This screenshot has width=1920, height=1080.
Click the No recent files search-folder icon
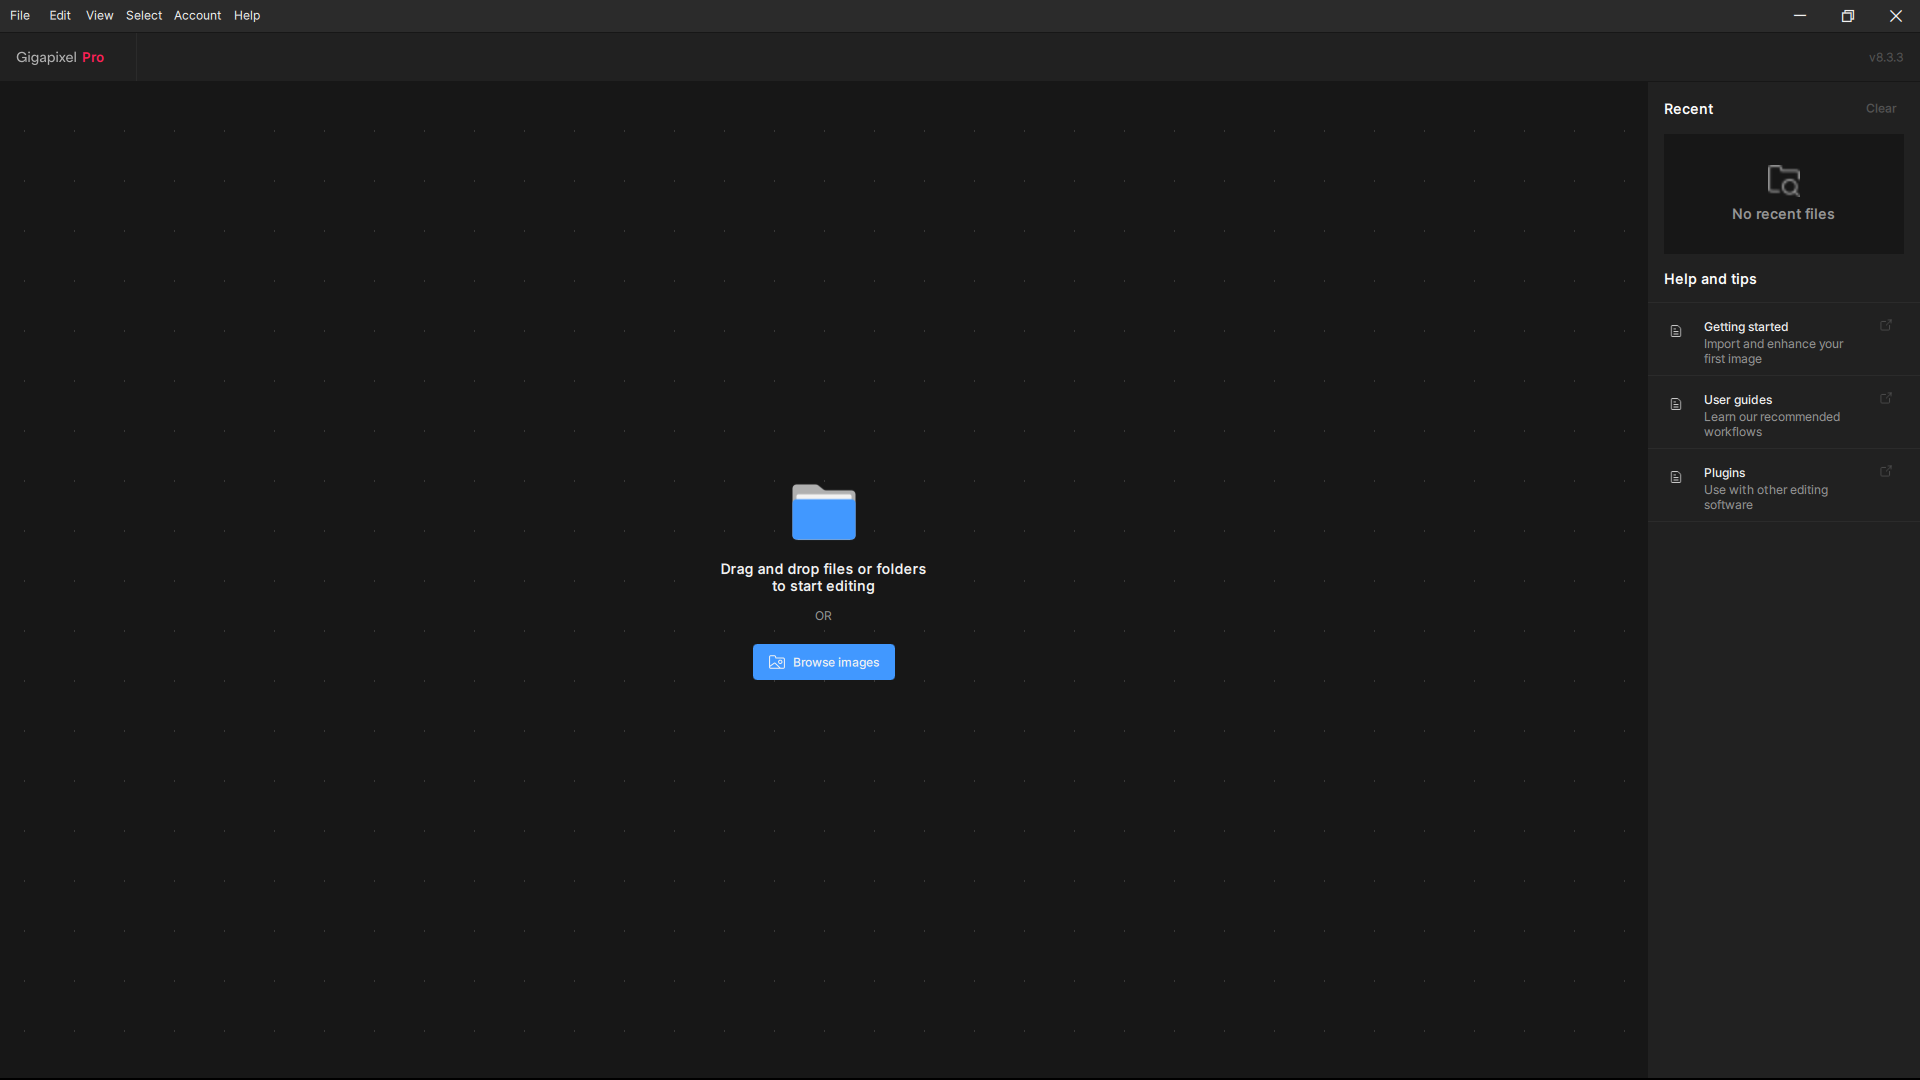(1783, 180)
